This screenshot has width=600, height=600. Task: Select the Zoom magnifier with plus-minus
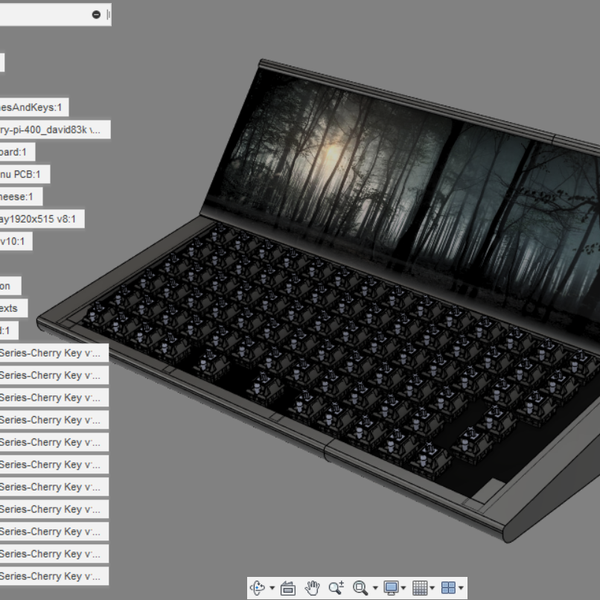coord(336,588)
